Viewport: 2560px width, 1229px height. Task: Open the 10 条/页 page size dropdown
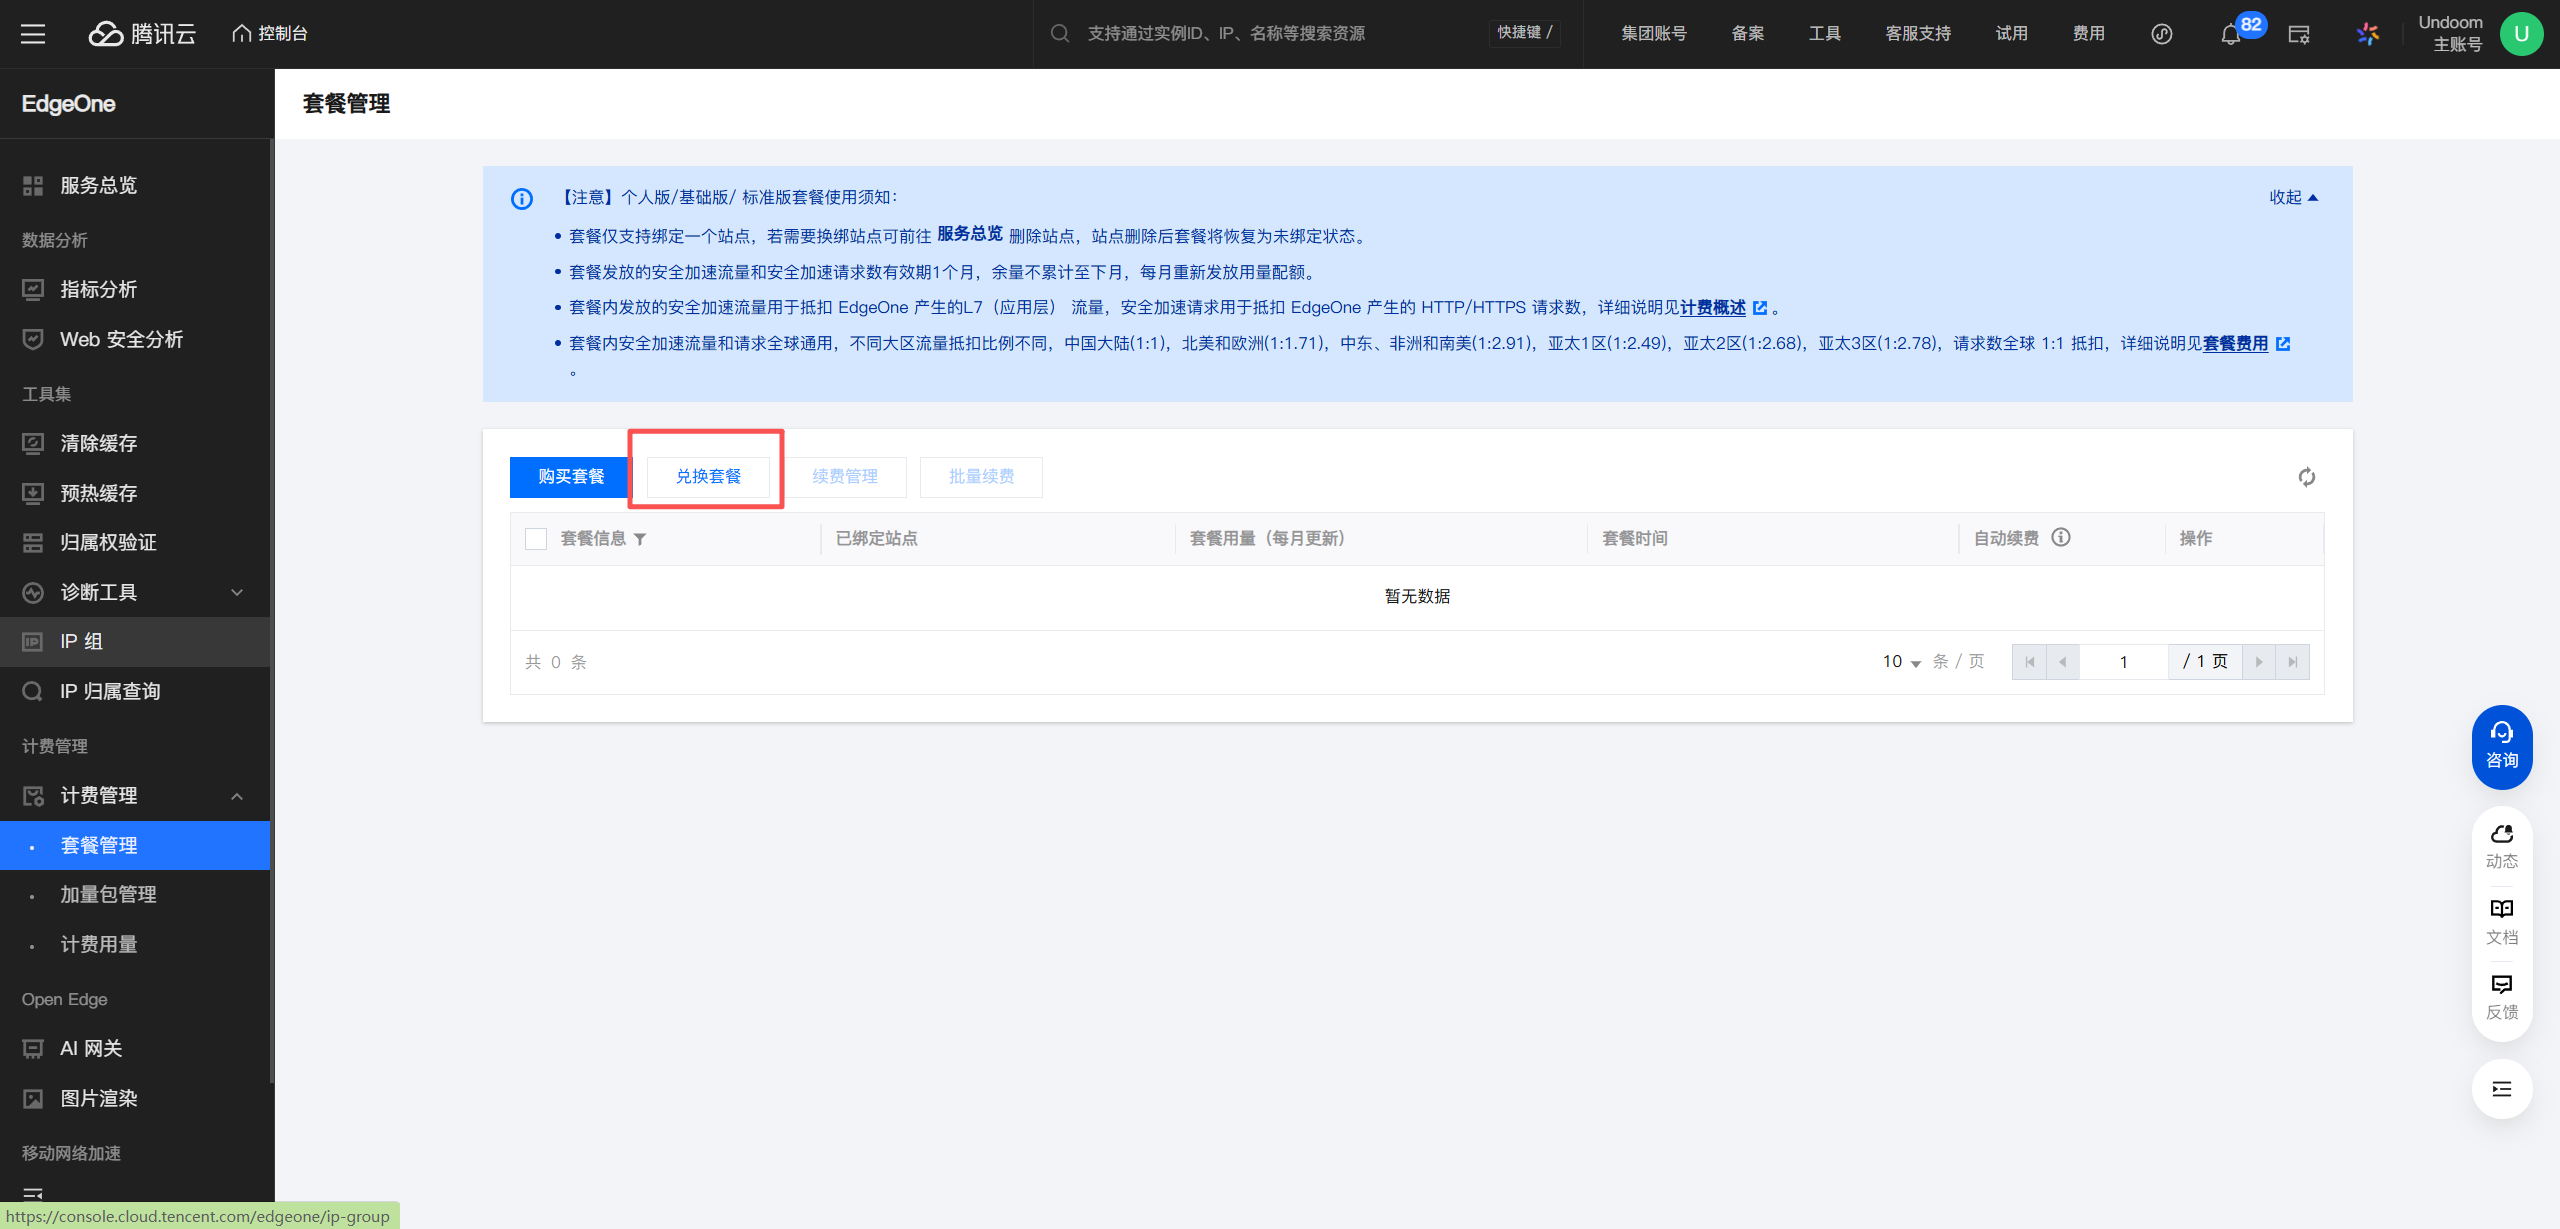[x=1901, y=662]
